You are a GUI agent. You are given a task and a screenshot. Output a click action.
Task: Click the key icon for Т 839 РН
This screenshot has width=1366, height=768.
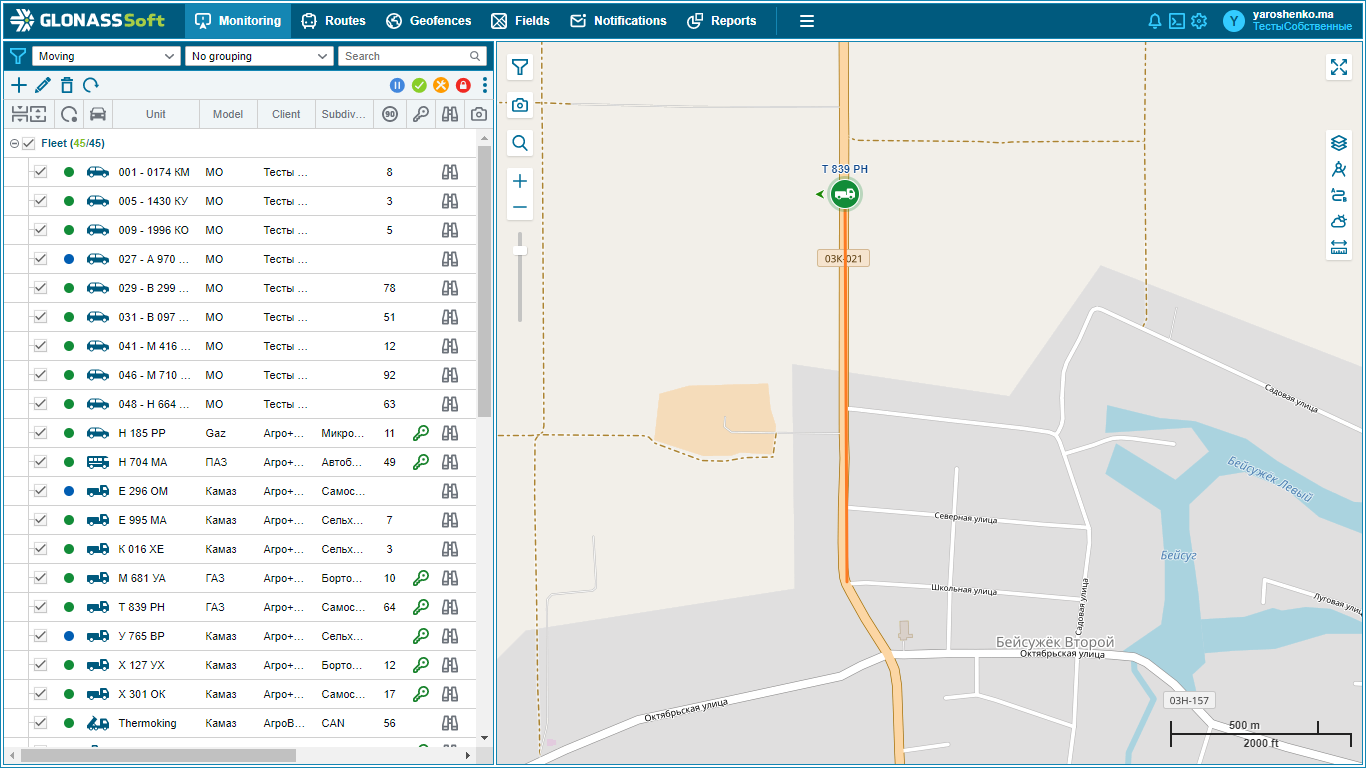pyautogui.click(x=421, y=607)
